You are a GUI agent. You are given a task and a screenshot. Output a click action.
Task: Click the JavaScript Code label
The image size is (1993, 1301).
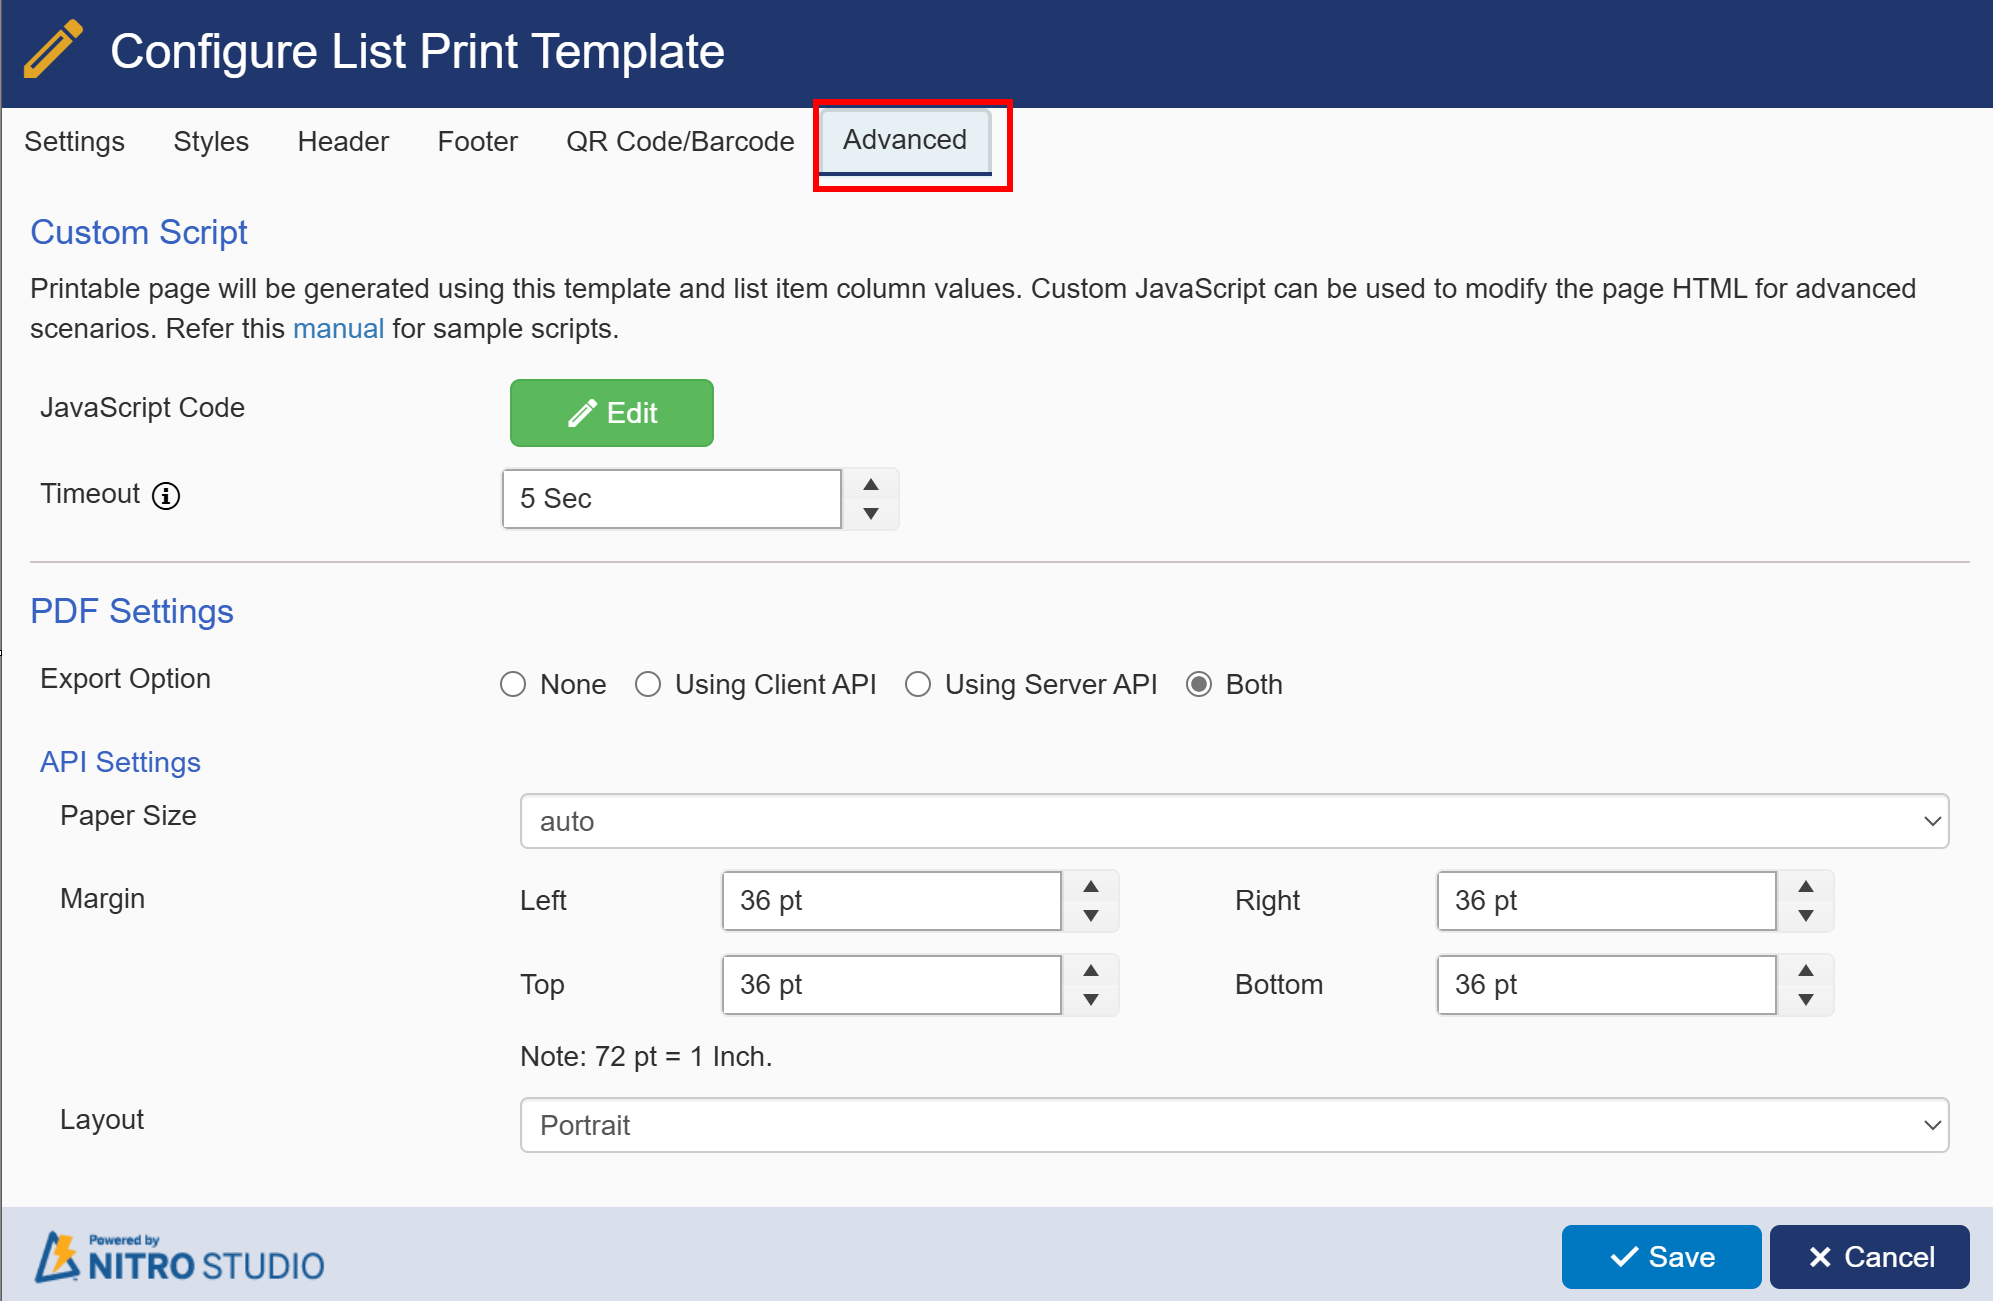pyautogui.click(x=142, y=408)
